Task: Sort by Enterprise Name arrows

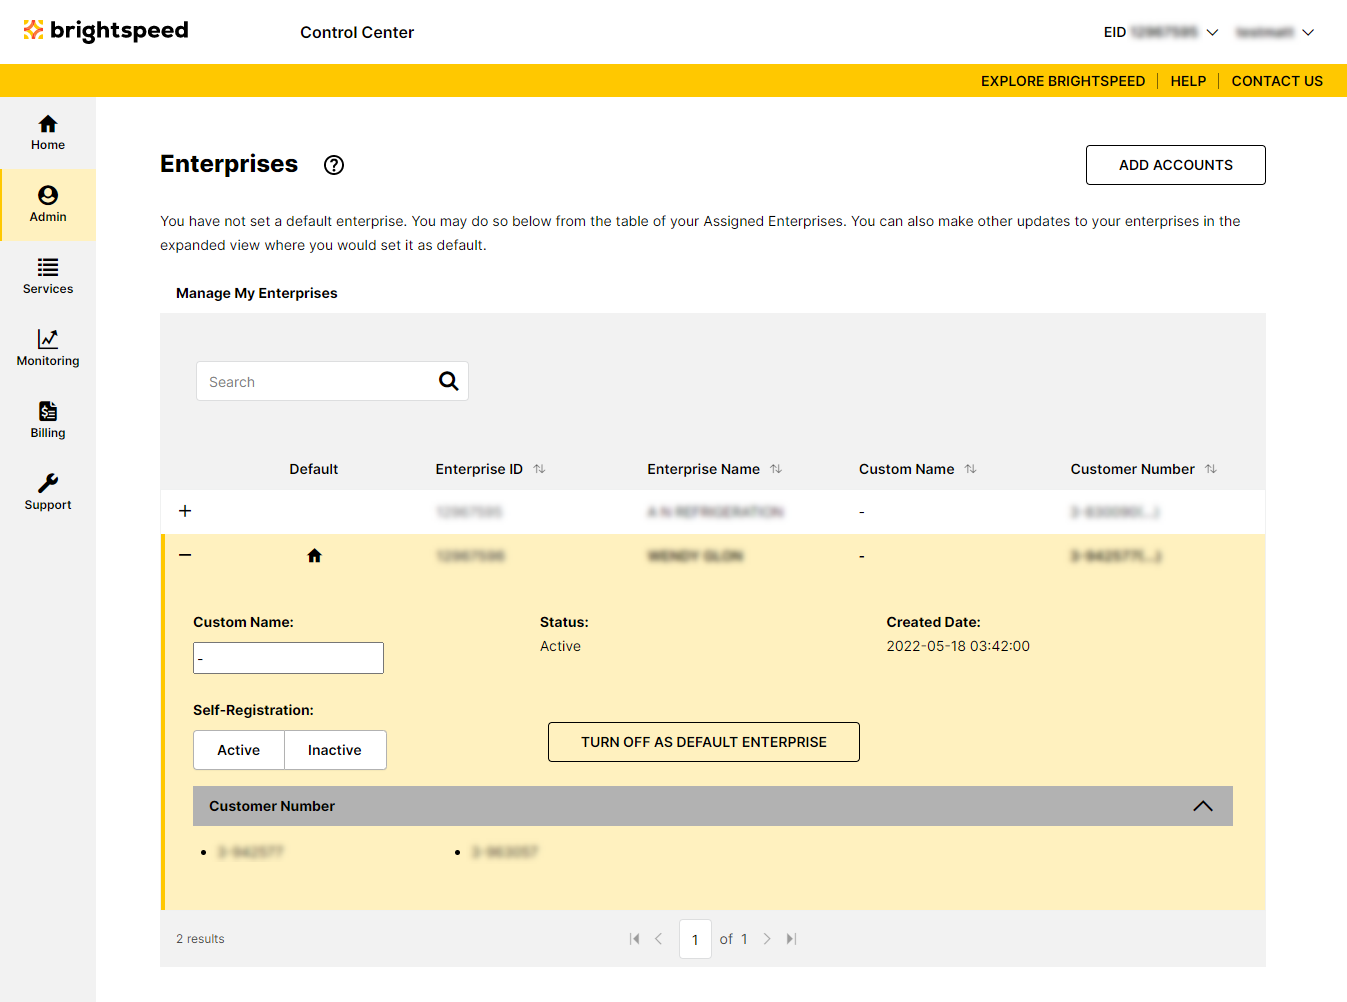Action: click(x=776, y=469)
